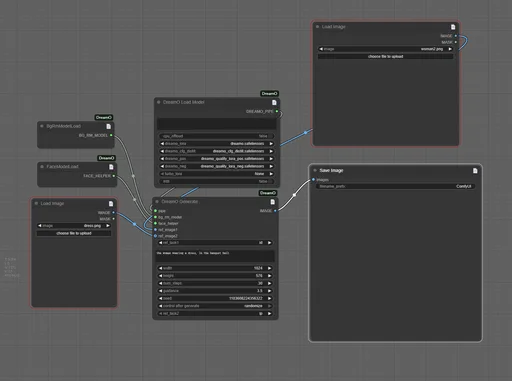
Task: Click the DreamO badge above FaceModelLoad
Action: [x=106, y=158]
